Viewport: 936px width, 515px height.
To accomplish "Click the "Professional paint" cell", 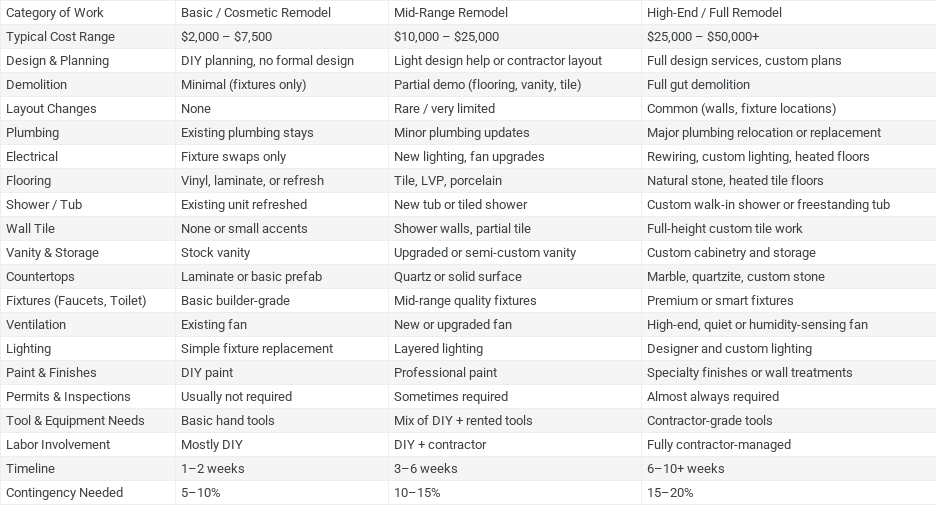I will coord(445,373).
